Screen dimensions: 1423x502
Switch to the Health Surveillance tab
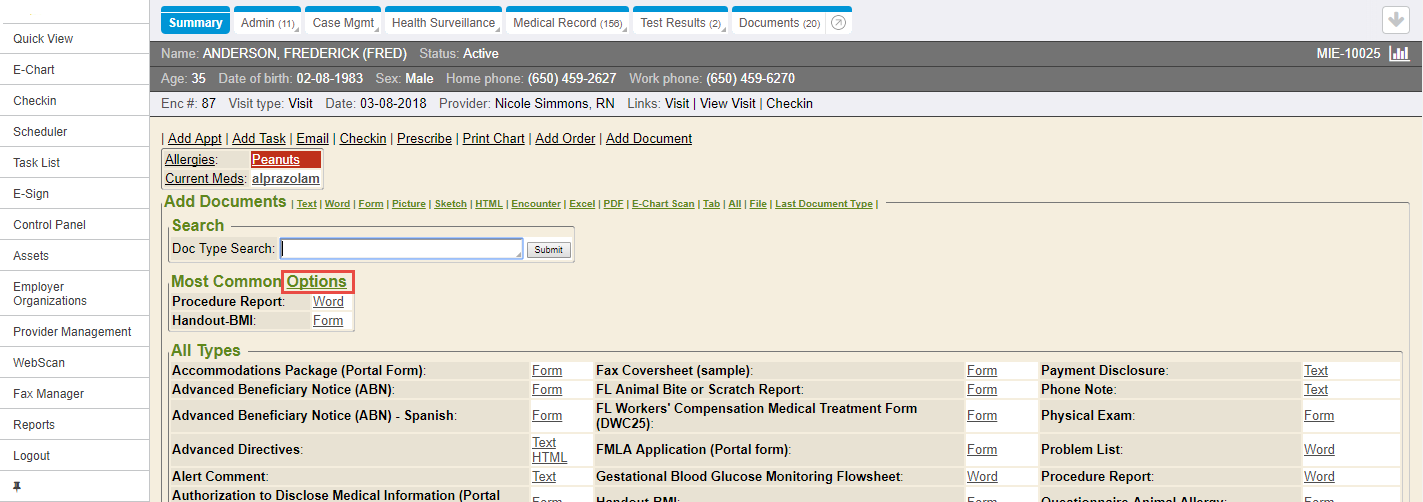click(443, 22)
